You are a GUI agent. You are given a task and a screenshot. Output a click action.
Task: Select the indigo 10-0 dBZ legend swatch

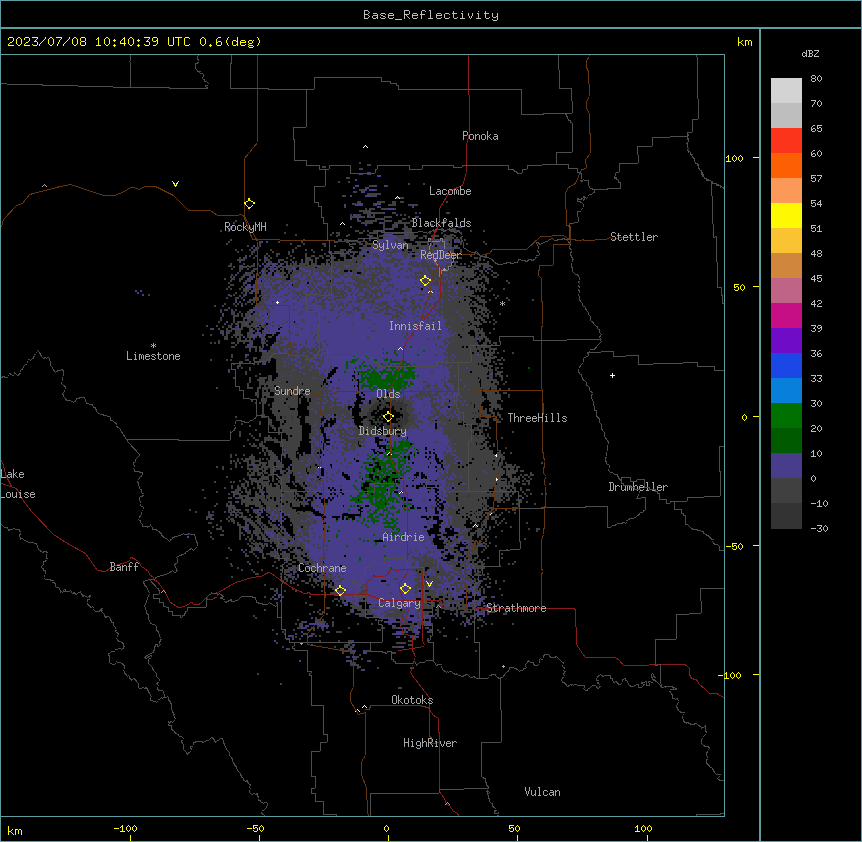click(x=786, y=466)
